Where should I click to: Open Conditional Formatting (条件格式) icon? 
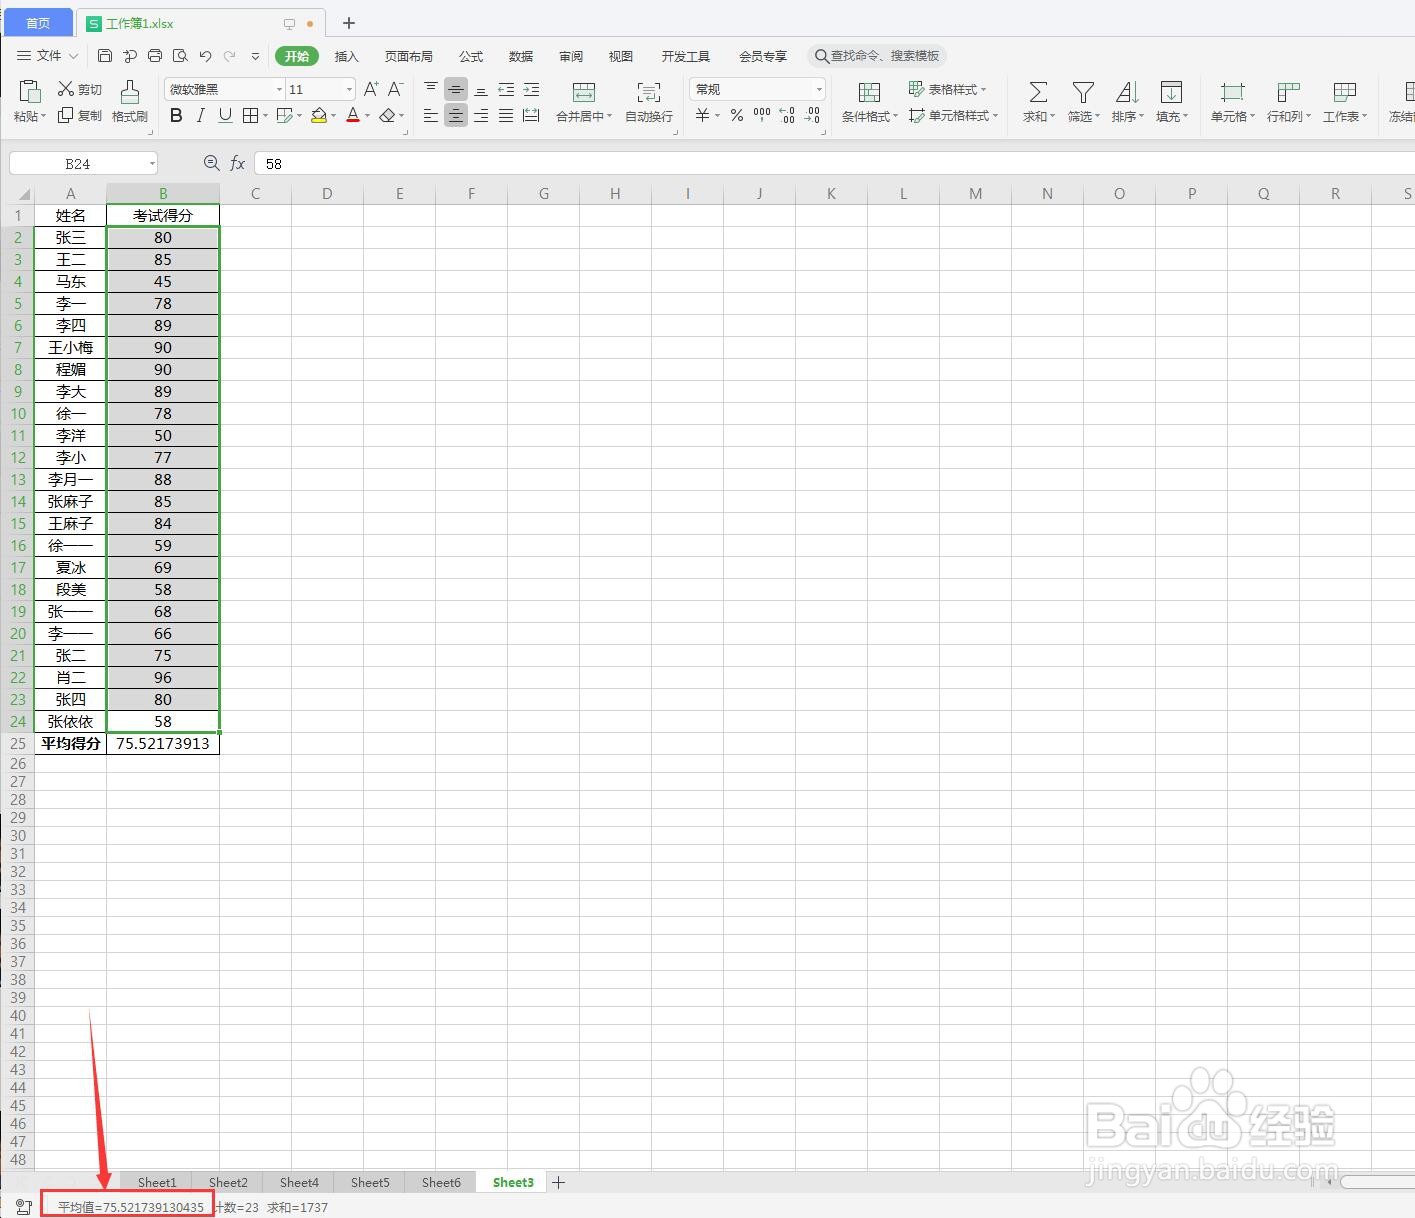pos(869,92)
